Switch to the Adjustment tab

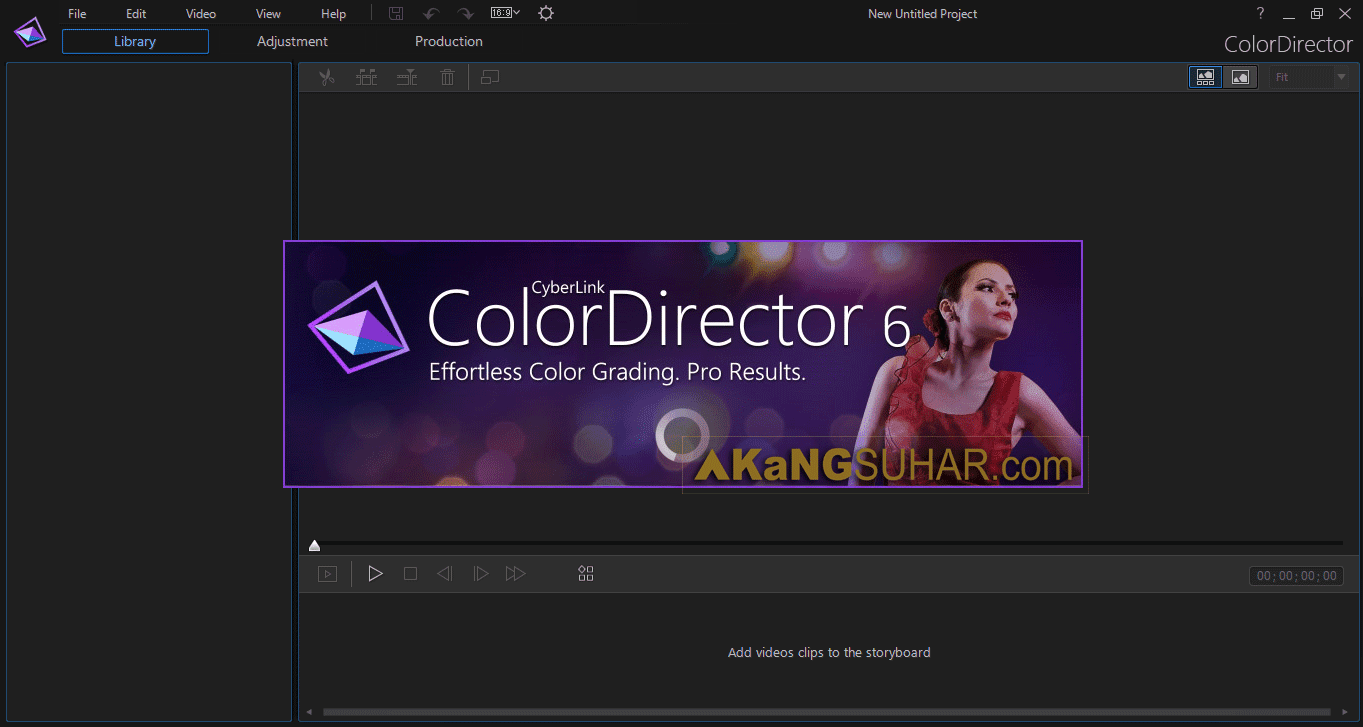click(x=292, y=41)
